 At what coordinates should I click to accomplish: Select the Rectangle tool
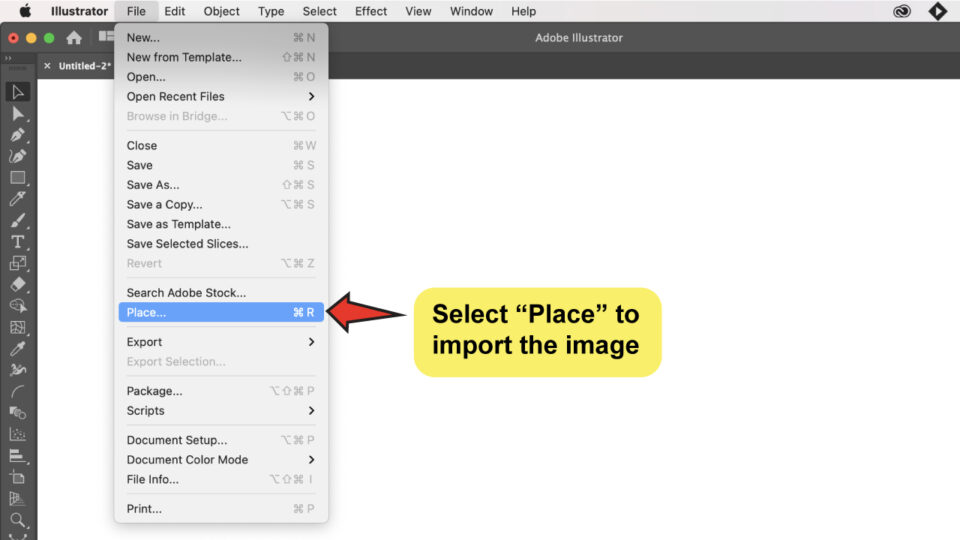point(17,178)
